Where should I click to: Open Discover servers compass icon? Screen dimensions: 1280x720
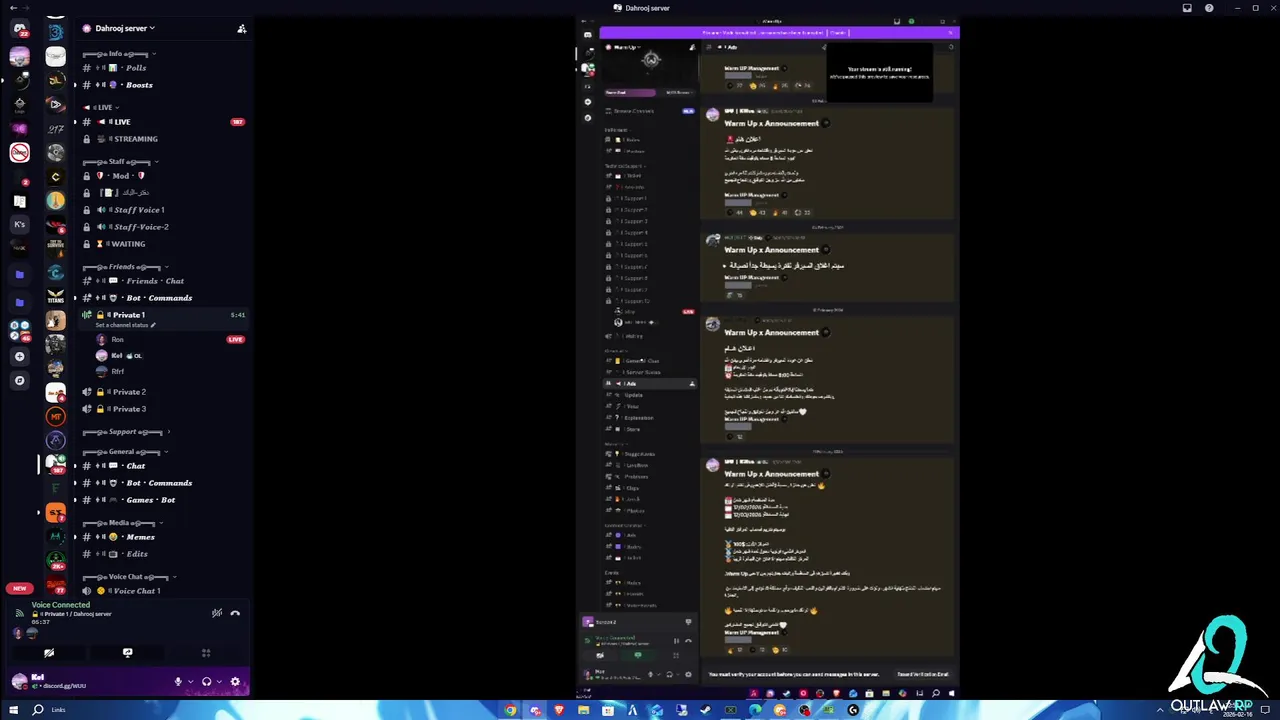[19, 381]
